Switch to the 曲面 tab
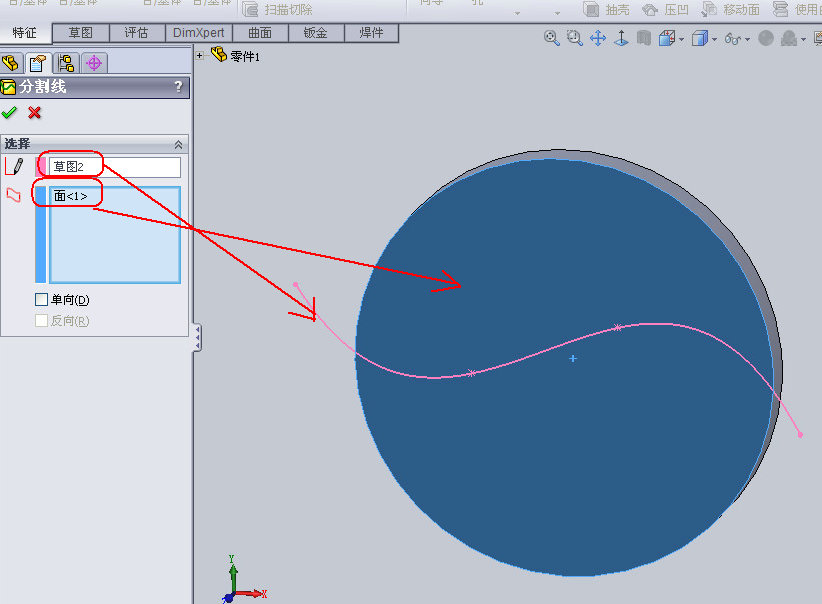 pyautogui.click(x=260, y=33)
